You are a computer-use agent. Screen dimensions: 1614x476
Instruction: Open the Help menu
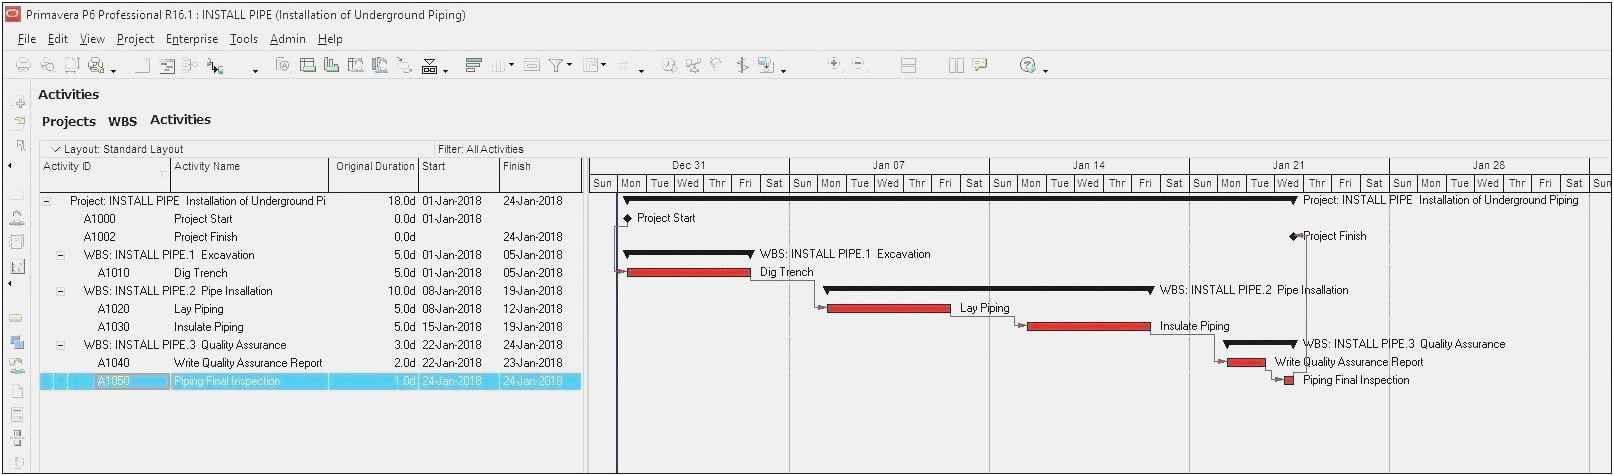[330, 39]
